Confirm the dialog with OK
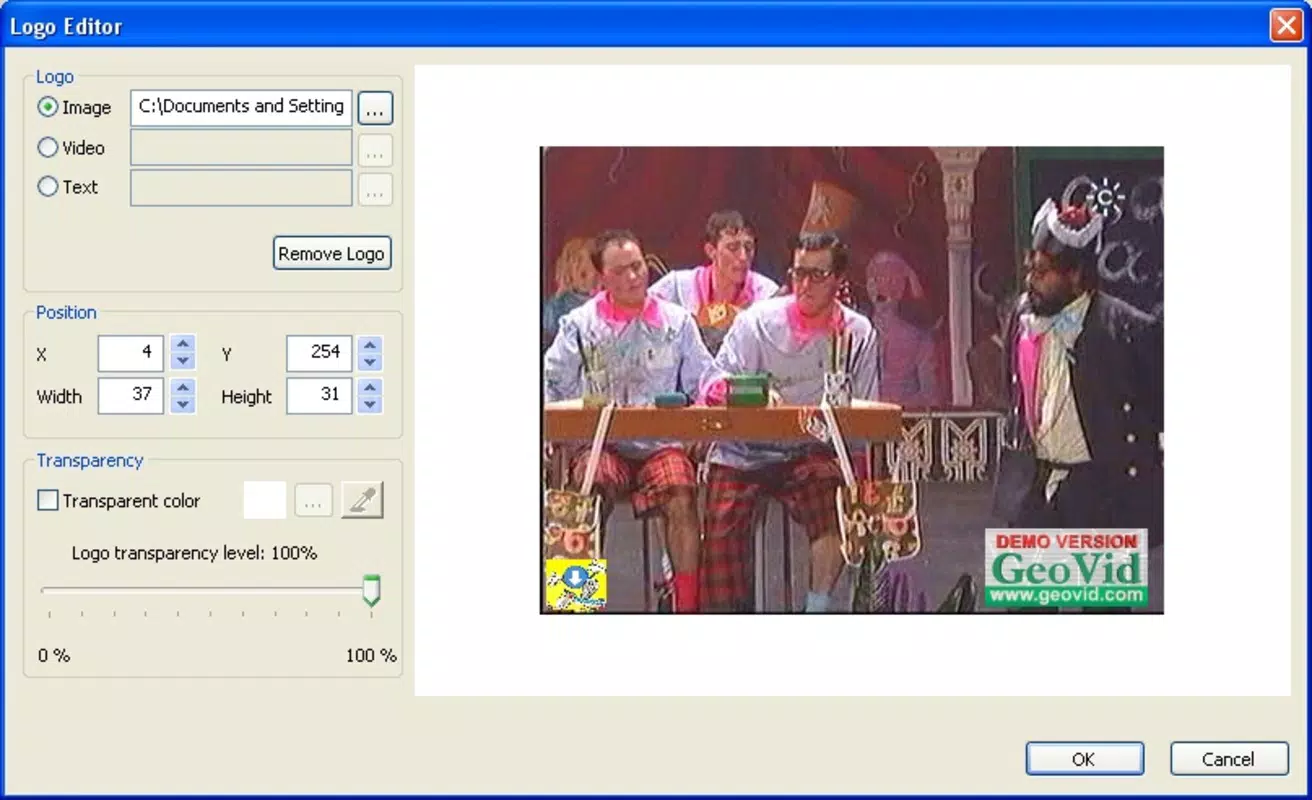The width and height of the screenshot is (1312, 800). coord(1085,759)
